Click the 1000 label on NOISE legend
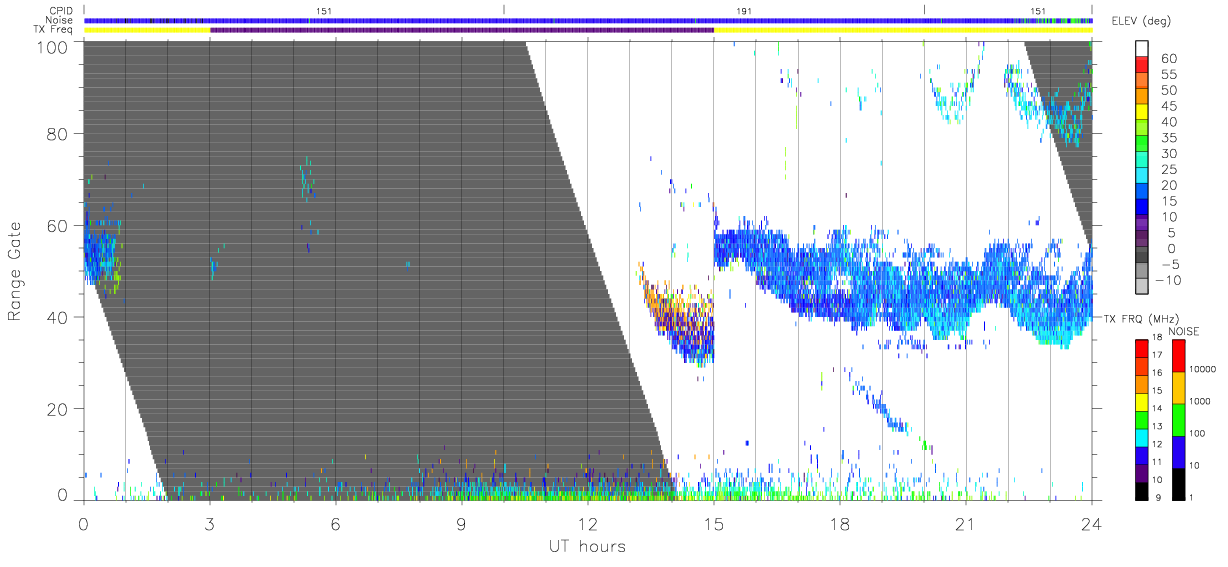This screenshot has height=567, width=1228. [x=1199, y=401]
